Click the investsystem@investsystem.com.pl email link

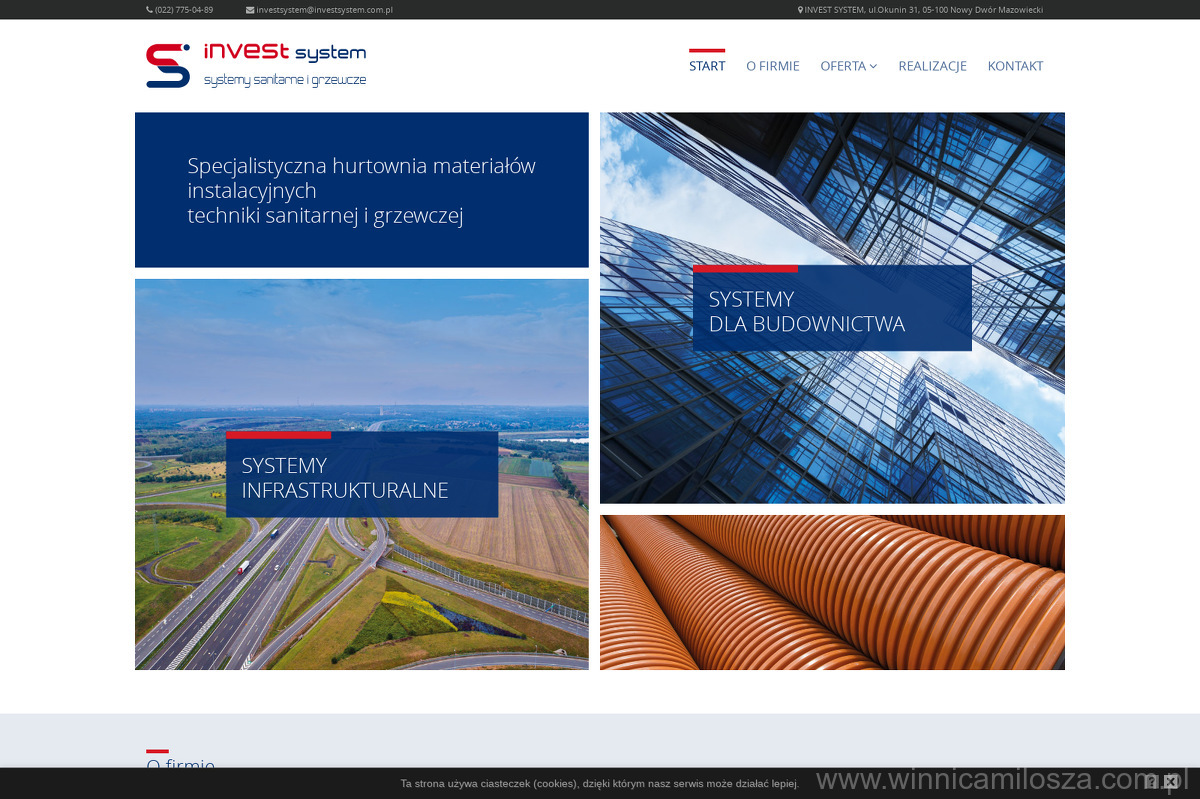[x=324, y=10]
